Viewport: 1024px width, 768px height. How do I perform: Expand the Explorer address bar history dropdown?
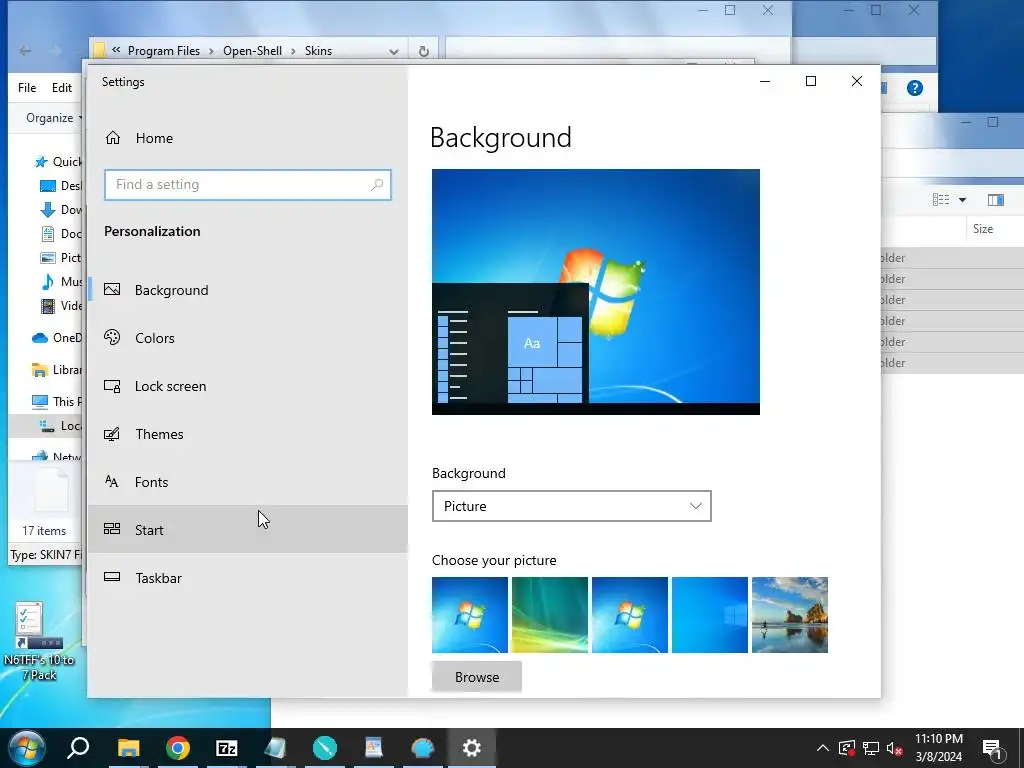tap(394, 51)
